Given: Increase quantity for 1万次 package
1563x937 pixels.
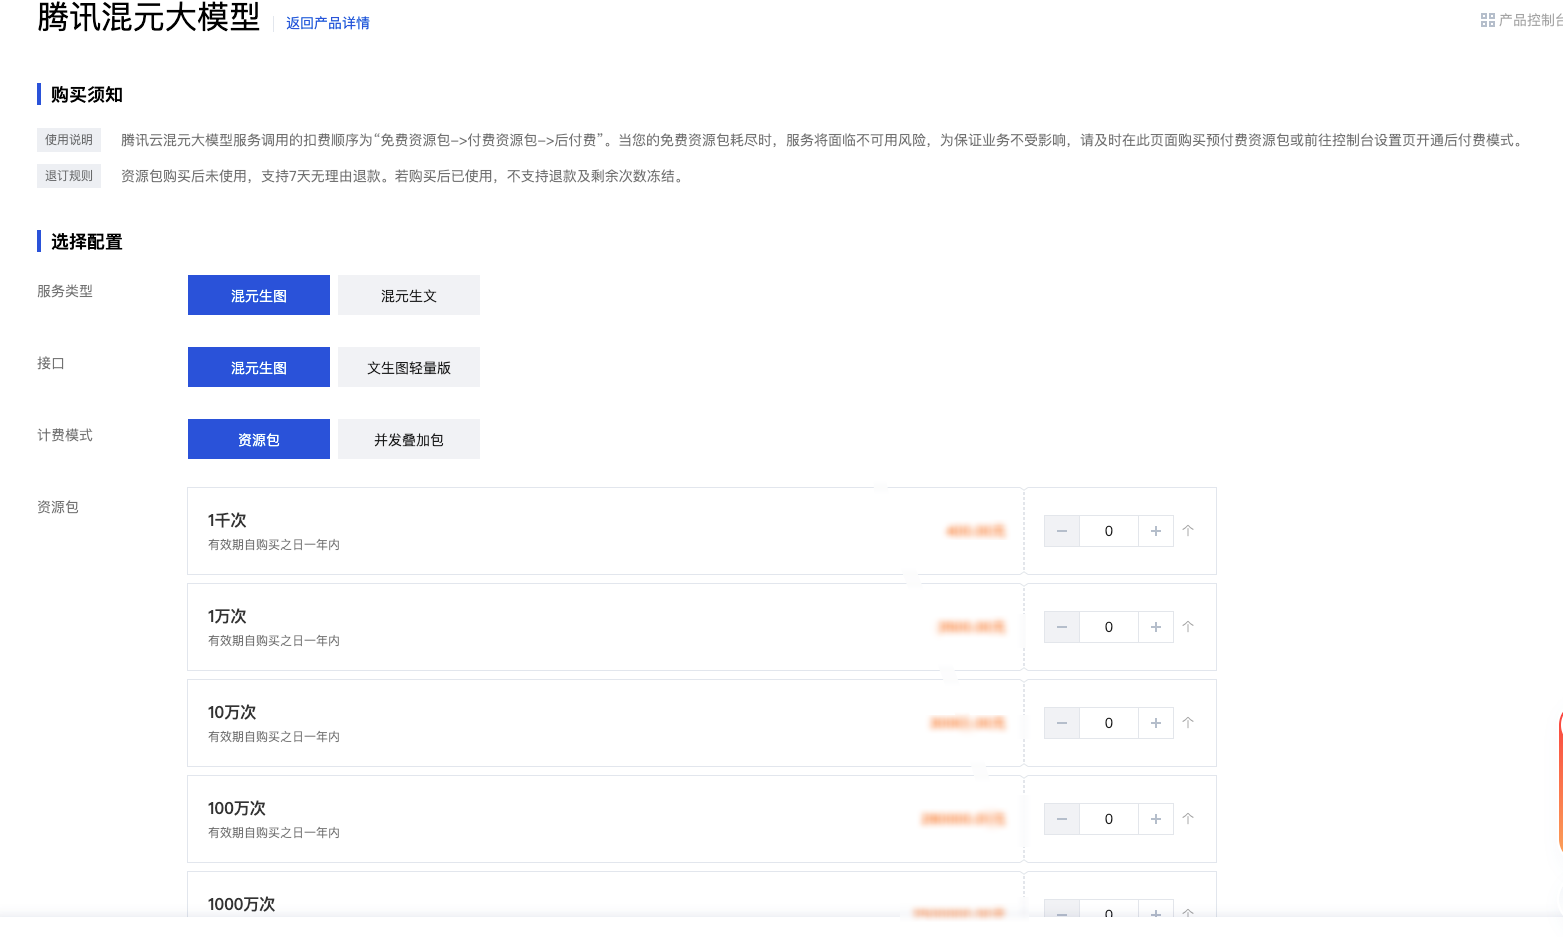Looking at the screenshot, I should coord(1156,627).
